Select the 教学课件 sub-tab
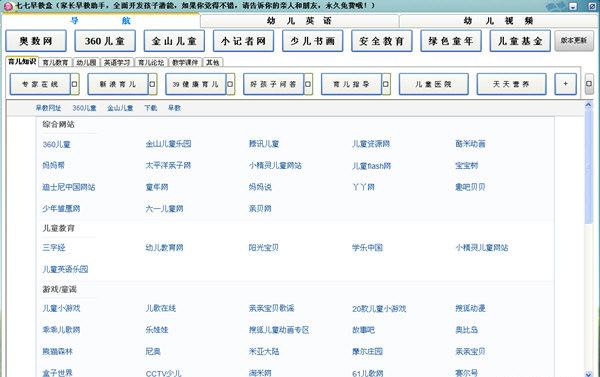The height and width of the screenshot is (377, 600). coord(185,62)
